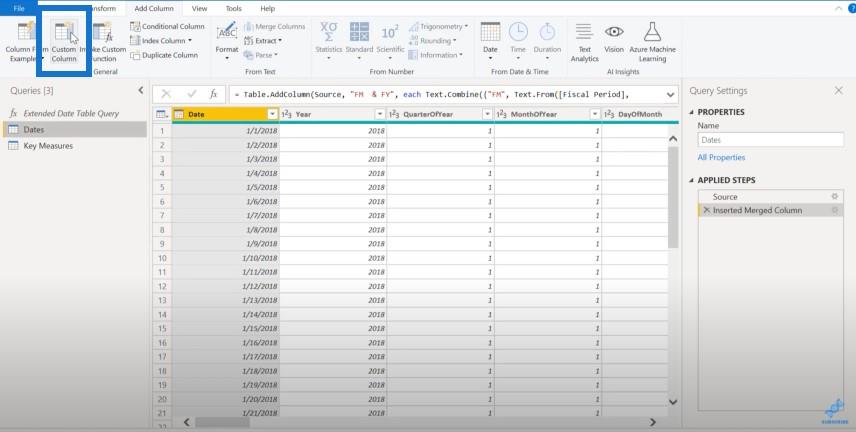The width and height of the screenshot is (856, 432).
Task: Open the Extract dropdown
Action: [263, 40]
